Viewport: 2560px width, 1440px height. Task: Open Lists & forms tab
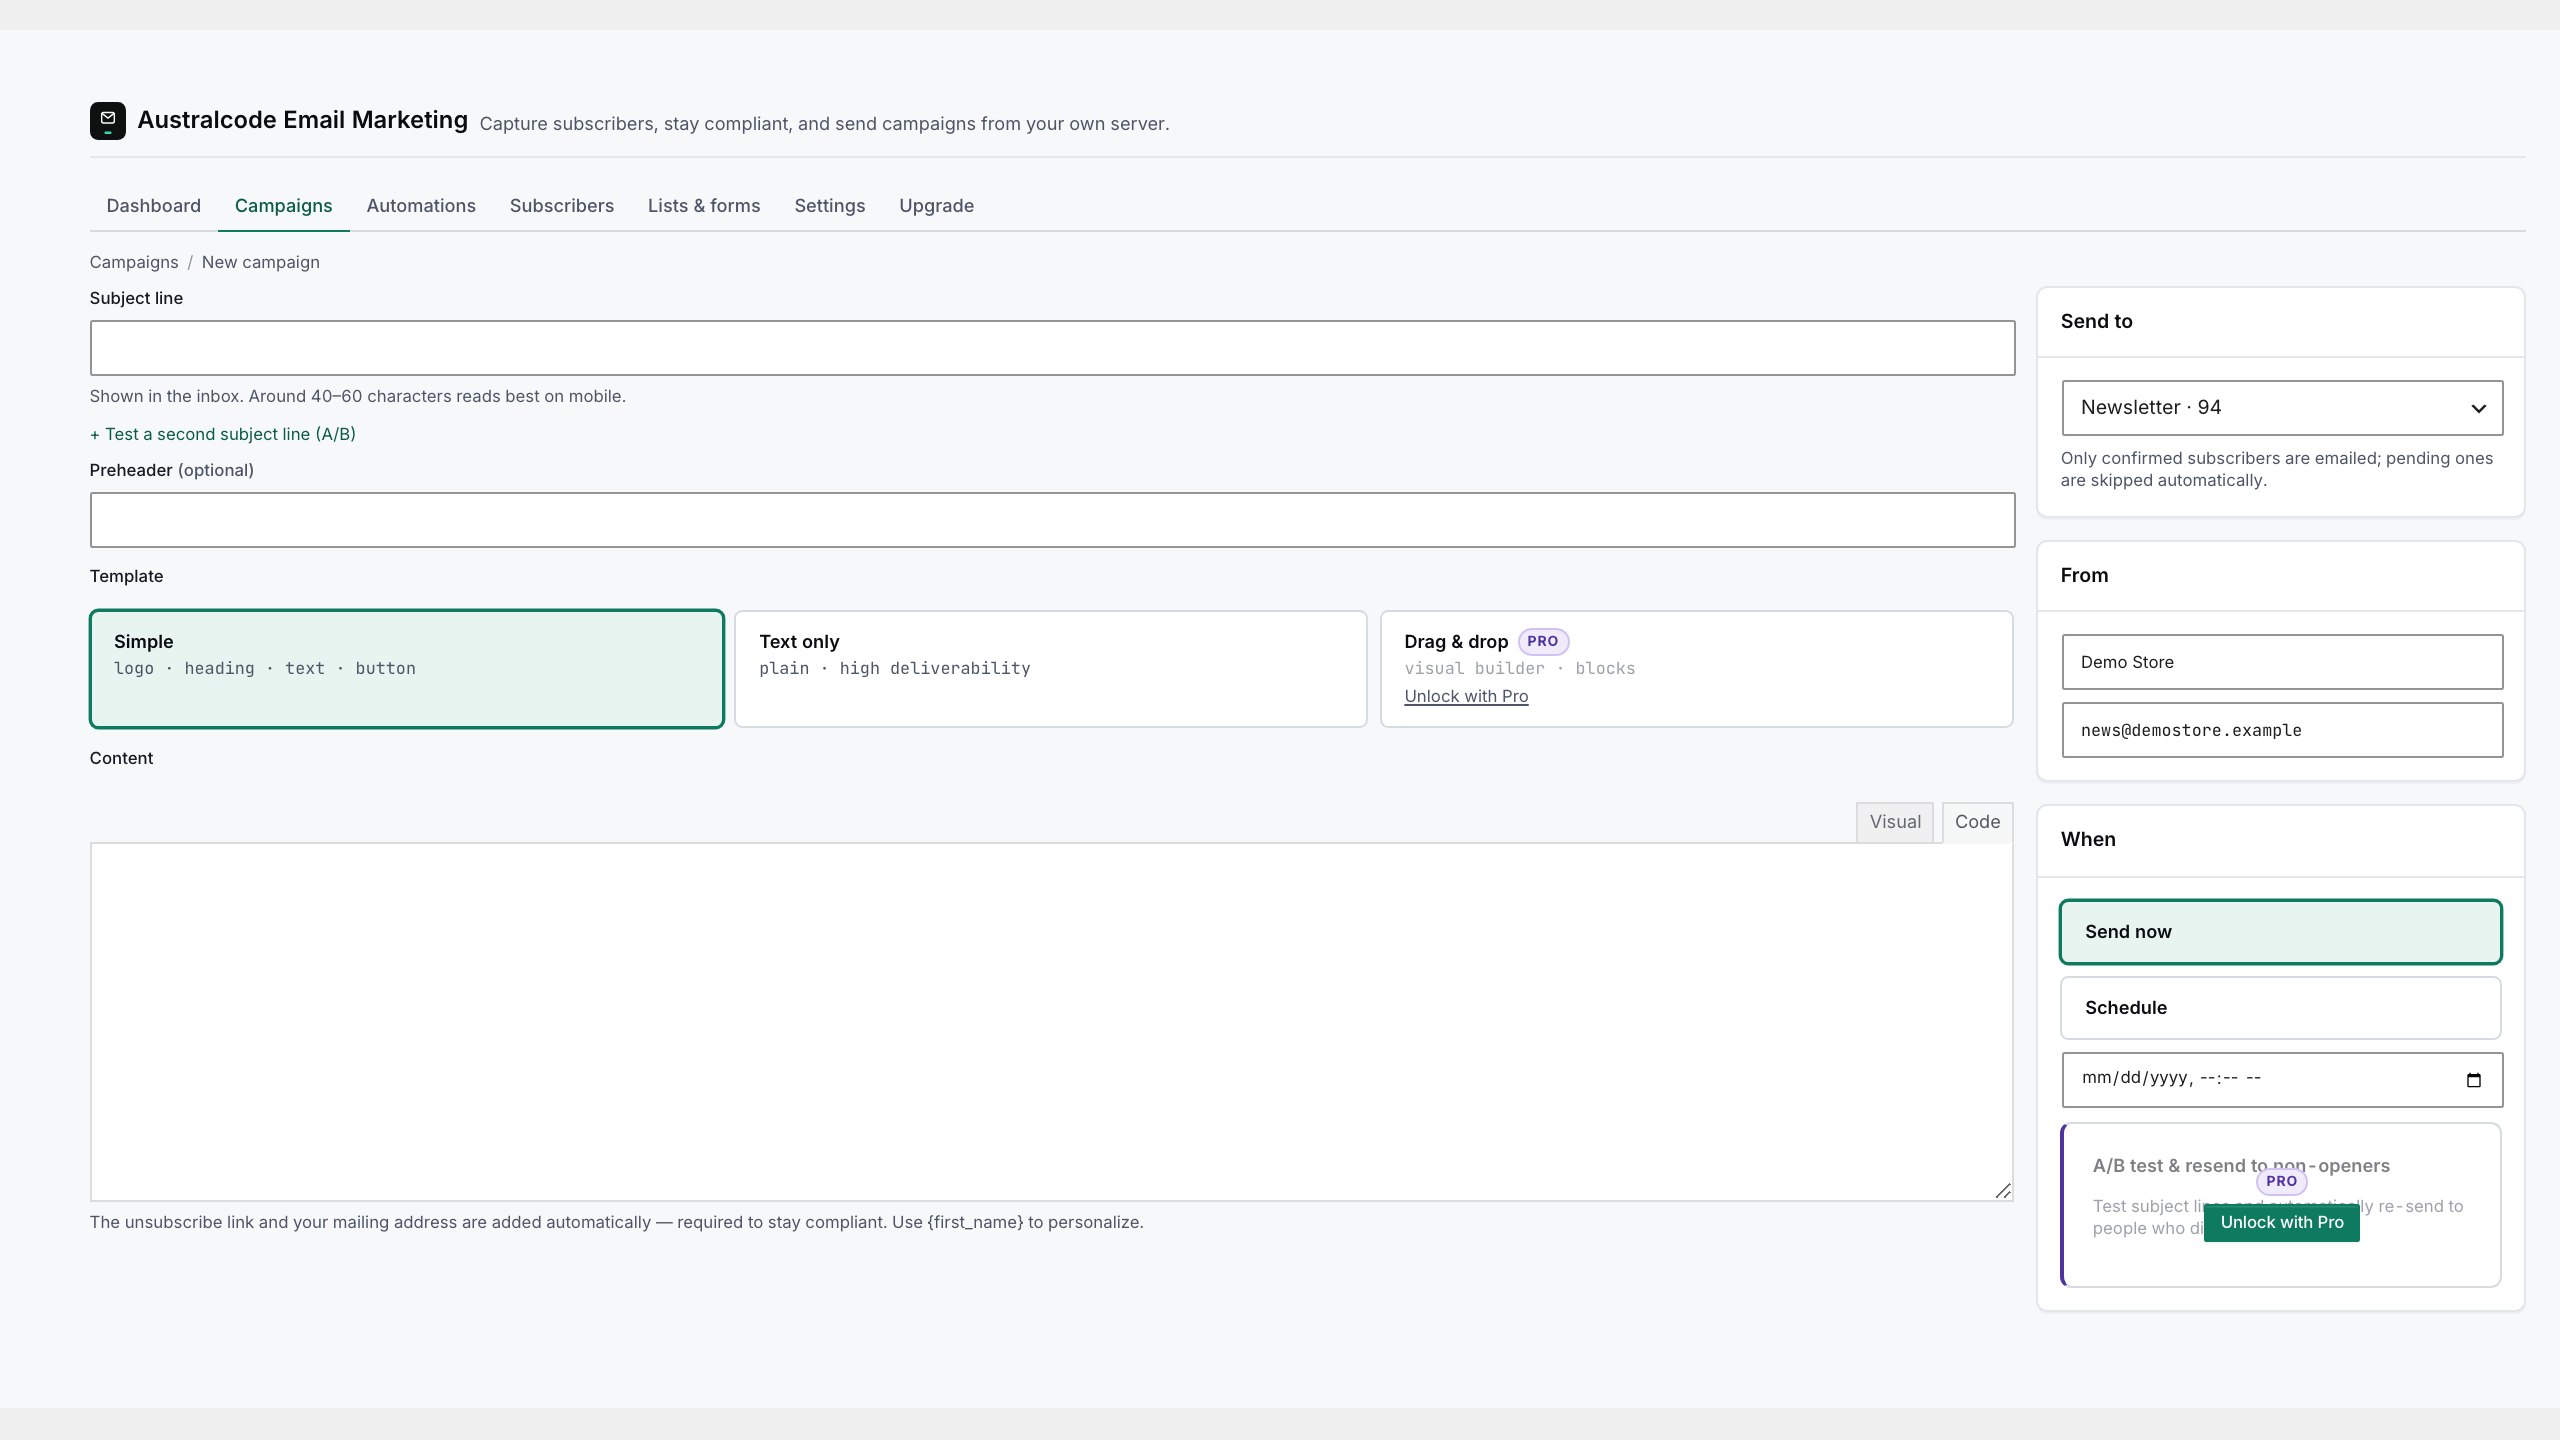coord(704,205)
